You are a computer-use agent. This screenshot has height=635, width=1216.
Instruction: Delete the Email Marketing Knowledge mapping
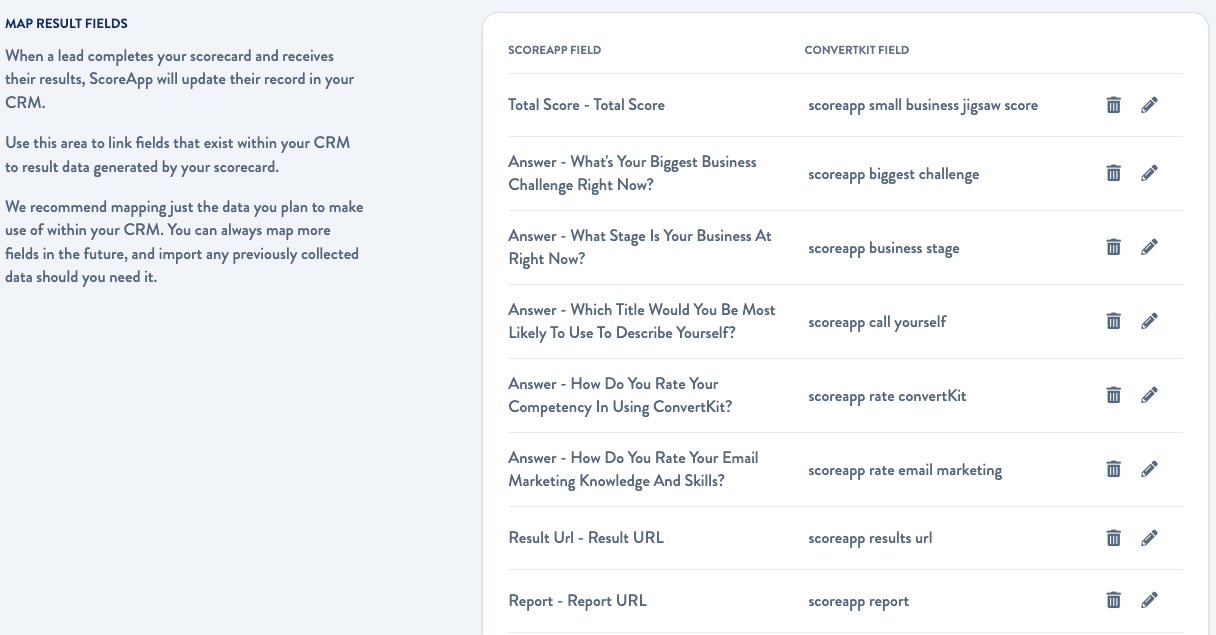[x=1113, y=469]
